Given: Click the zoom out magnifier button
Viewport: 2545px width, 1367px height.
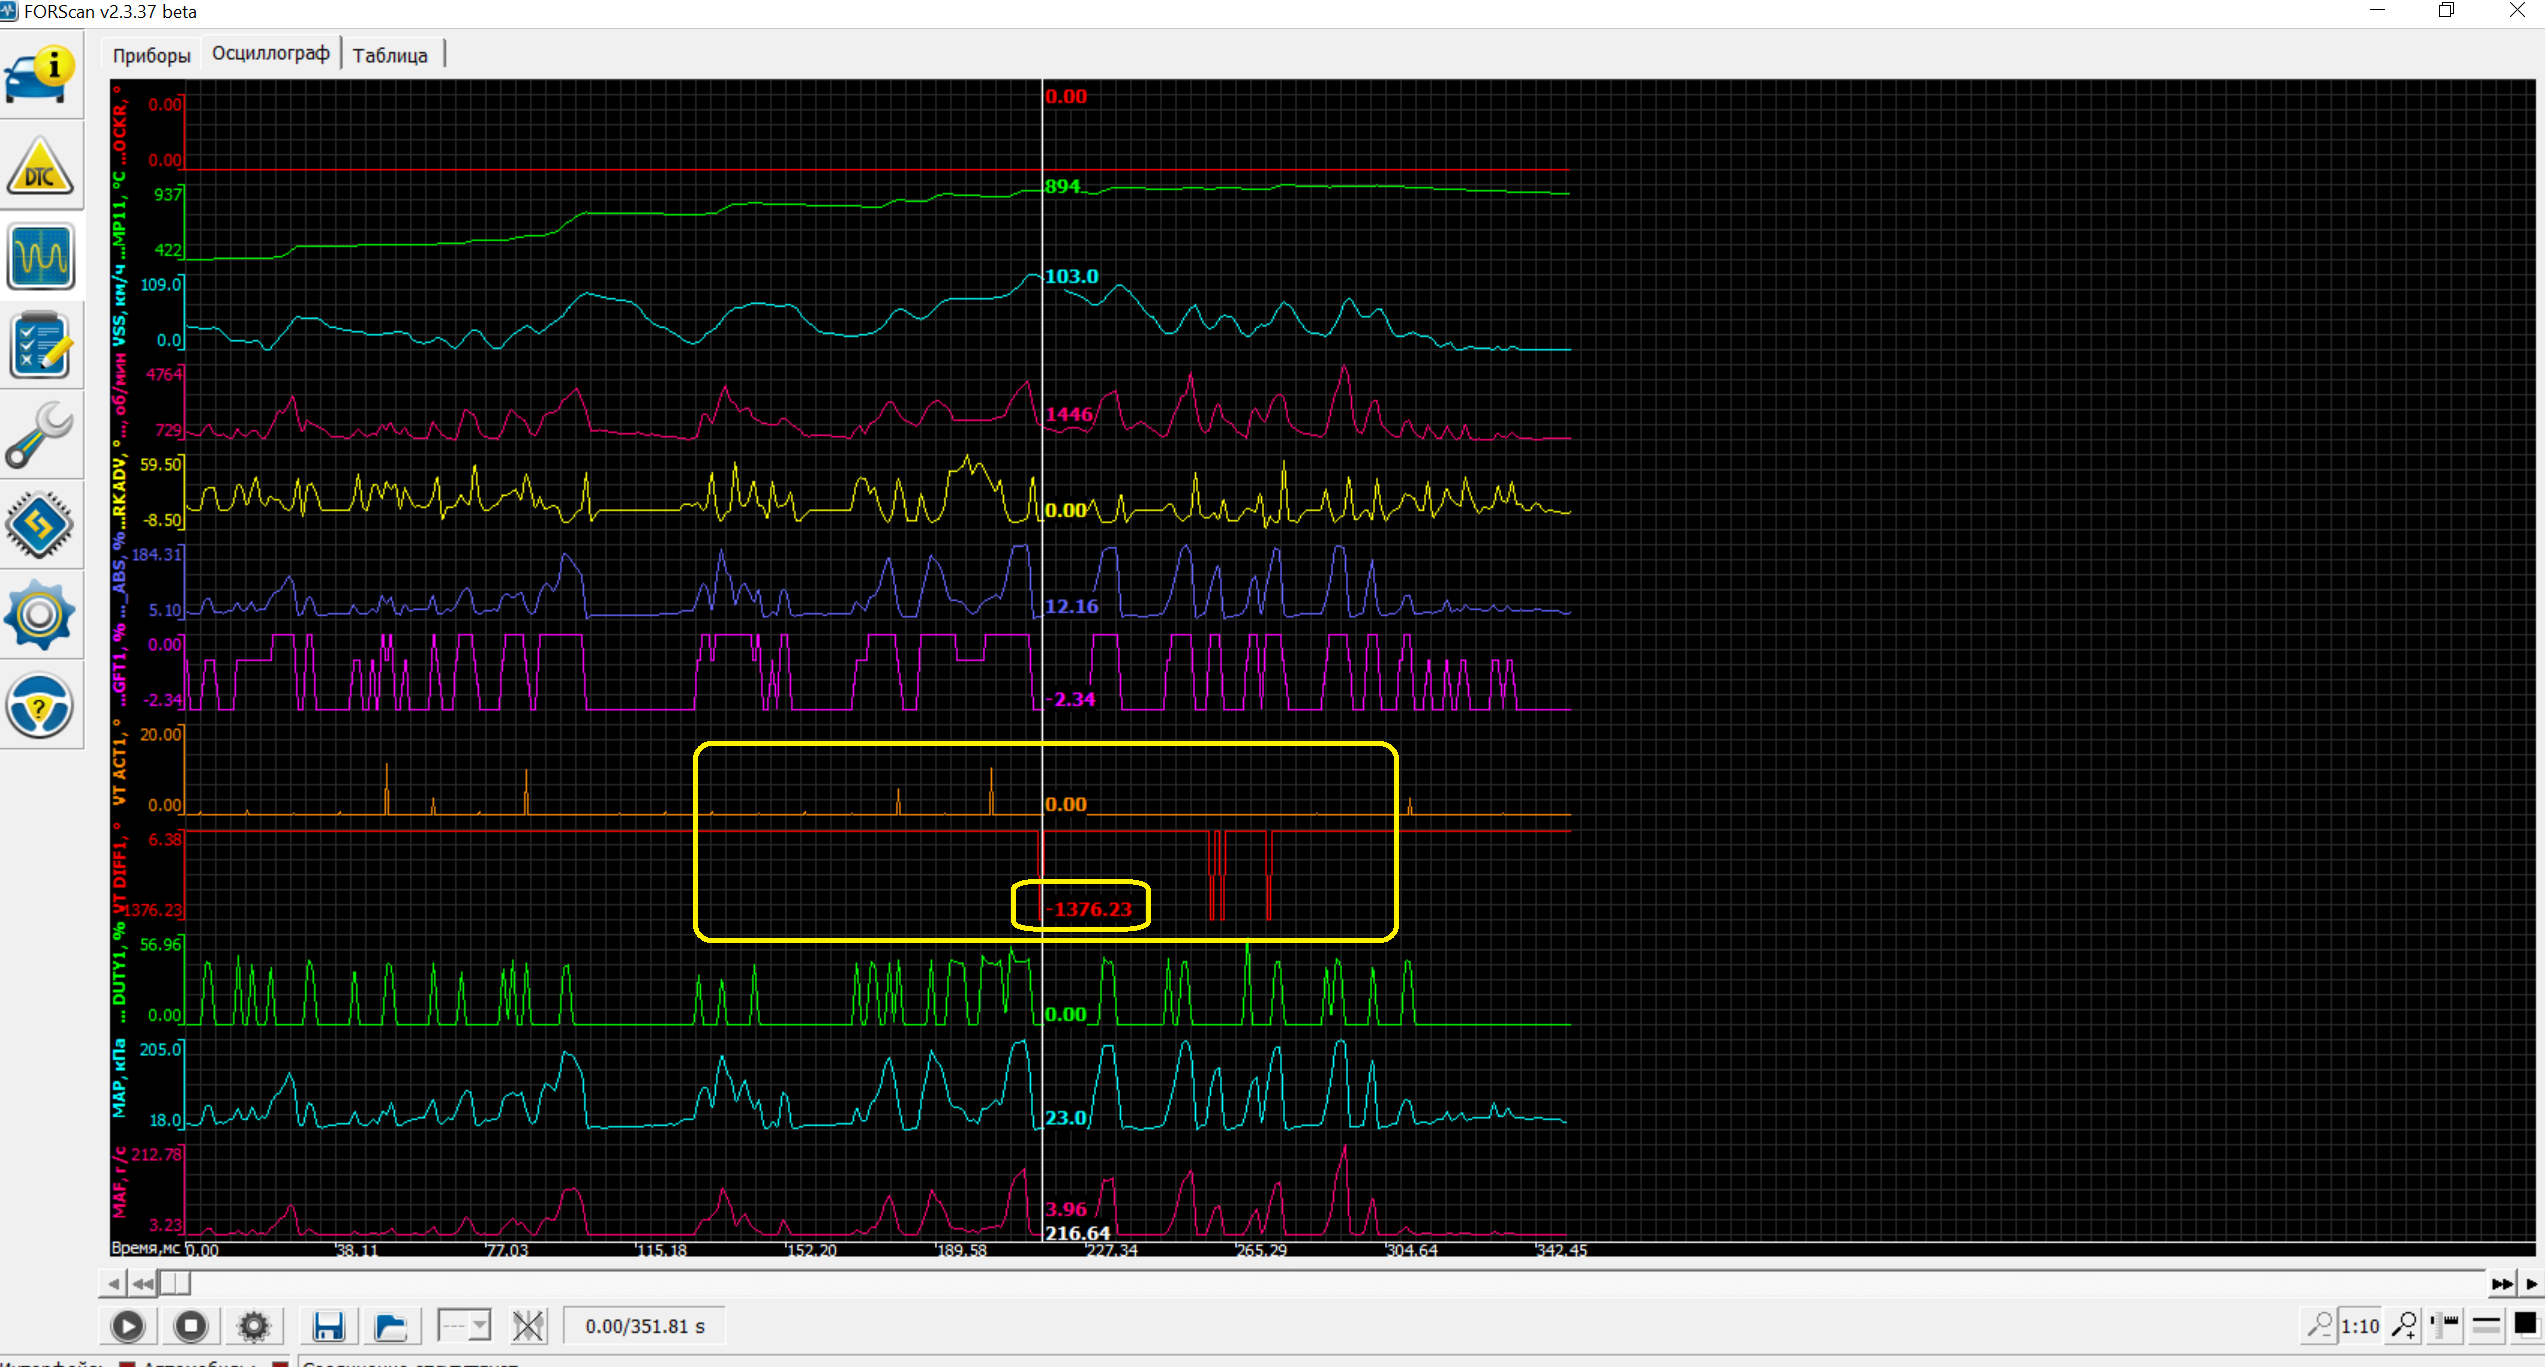Looking at the screenshot, I should pyautogui.click(x=2319, y=1326).
